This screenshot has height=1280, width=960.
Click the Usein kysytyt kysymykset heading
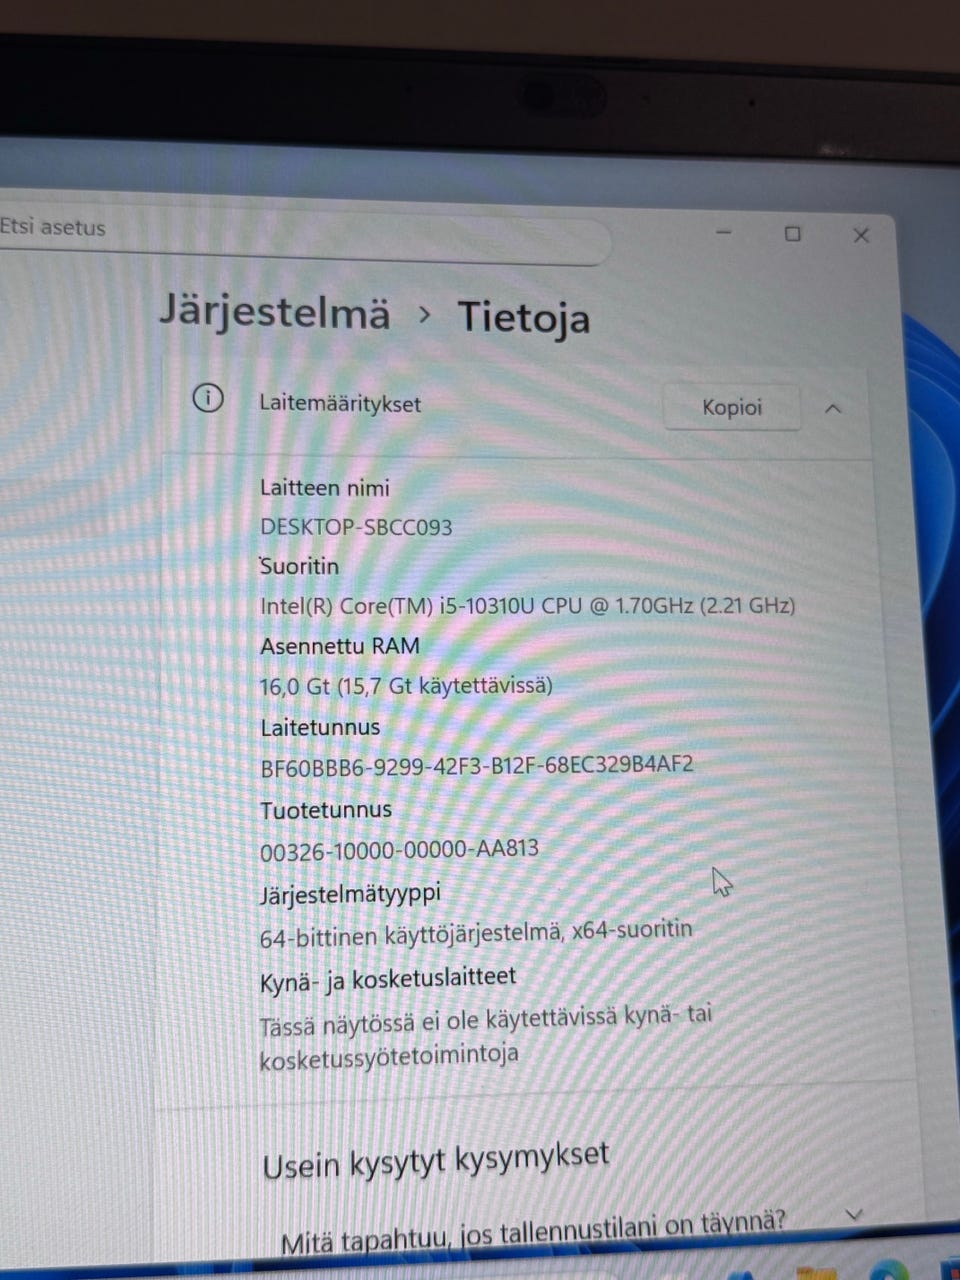pos(436,1162)
